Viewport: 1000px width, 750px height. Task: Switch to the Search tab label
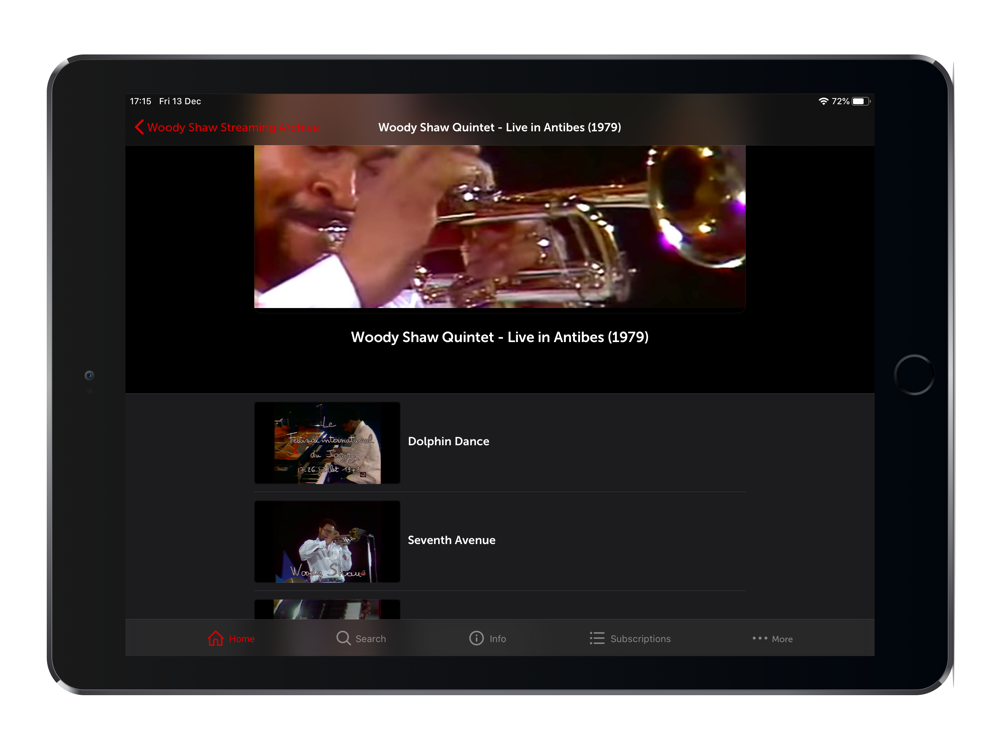pyautogui.click(x=371, y=639)
